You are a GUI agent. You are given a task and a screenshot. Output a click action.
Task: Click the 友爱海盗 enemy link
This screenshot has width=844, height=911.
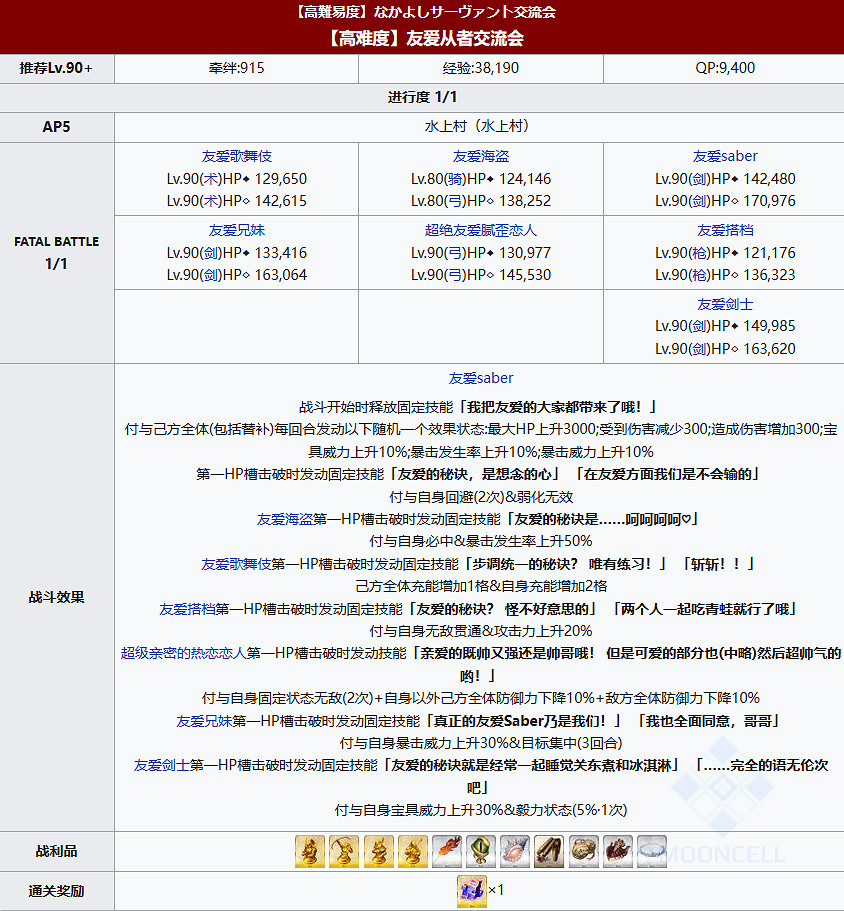[480, 156]
